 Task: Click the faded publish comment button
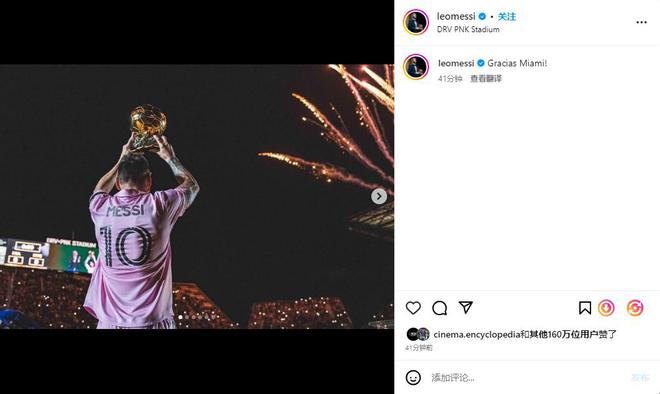pos(640,378)
